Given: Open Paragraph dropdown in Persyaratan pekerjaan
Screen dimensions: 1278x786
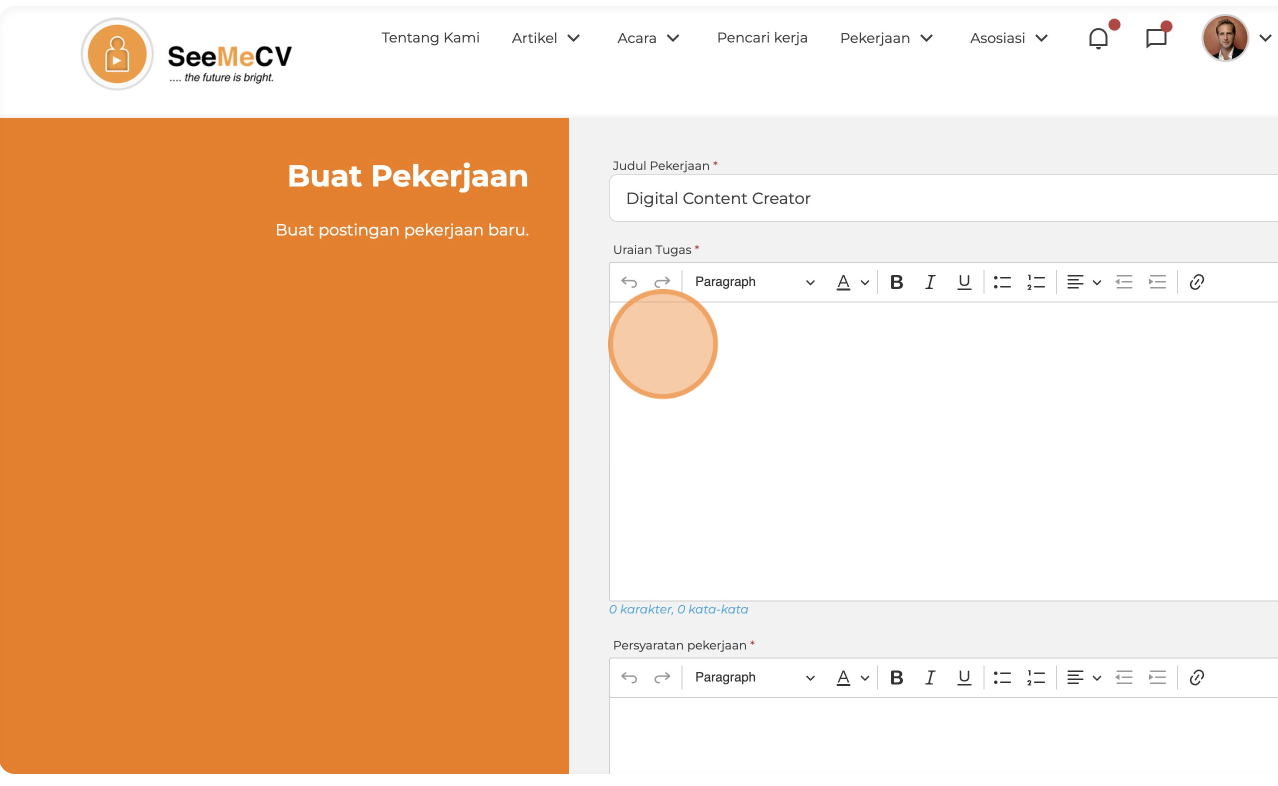Looking at the screenshot, I should 755,678.
